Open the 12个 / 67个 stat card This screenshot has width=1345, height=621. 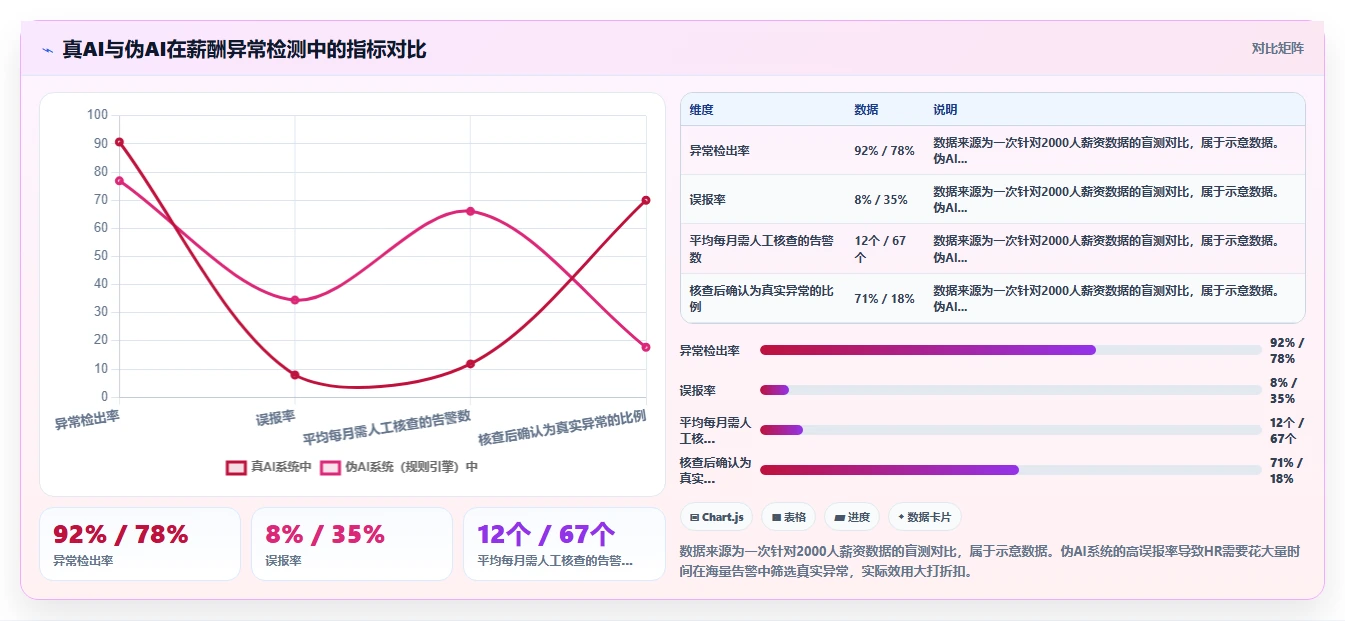coord(564,544)
